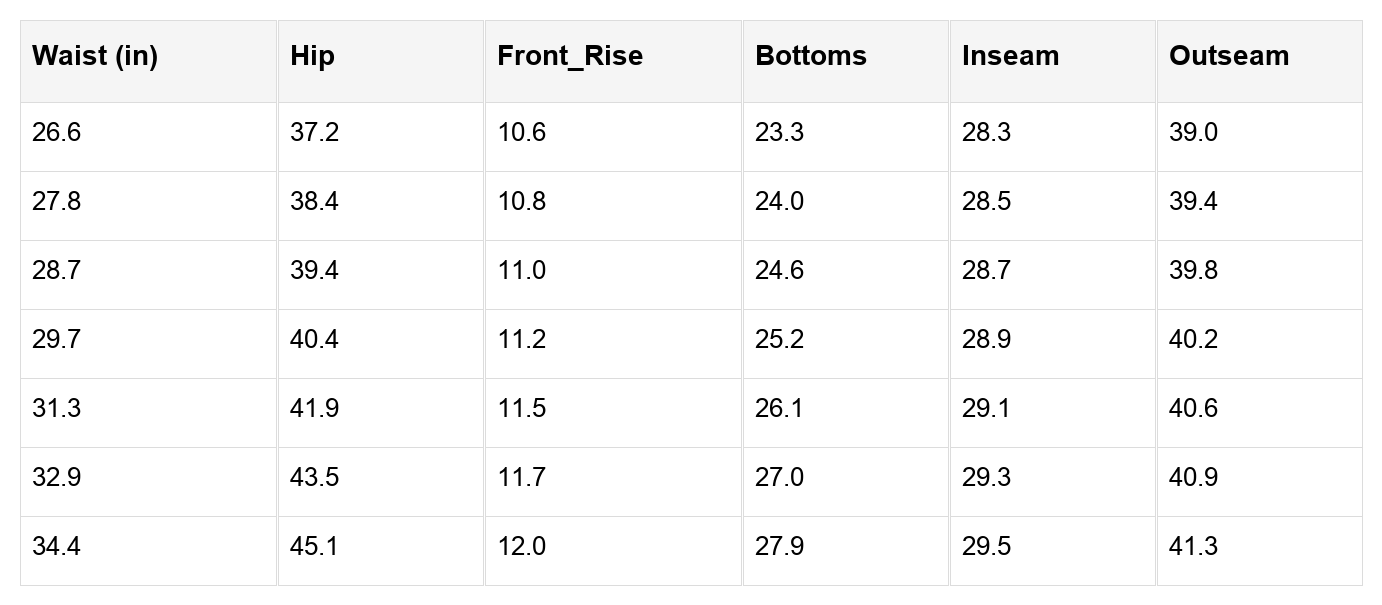Click the waist cell showing 26.6
Screen dimensions: 1382x605
tap(56, 133)
